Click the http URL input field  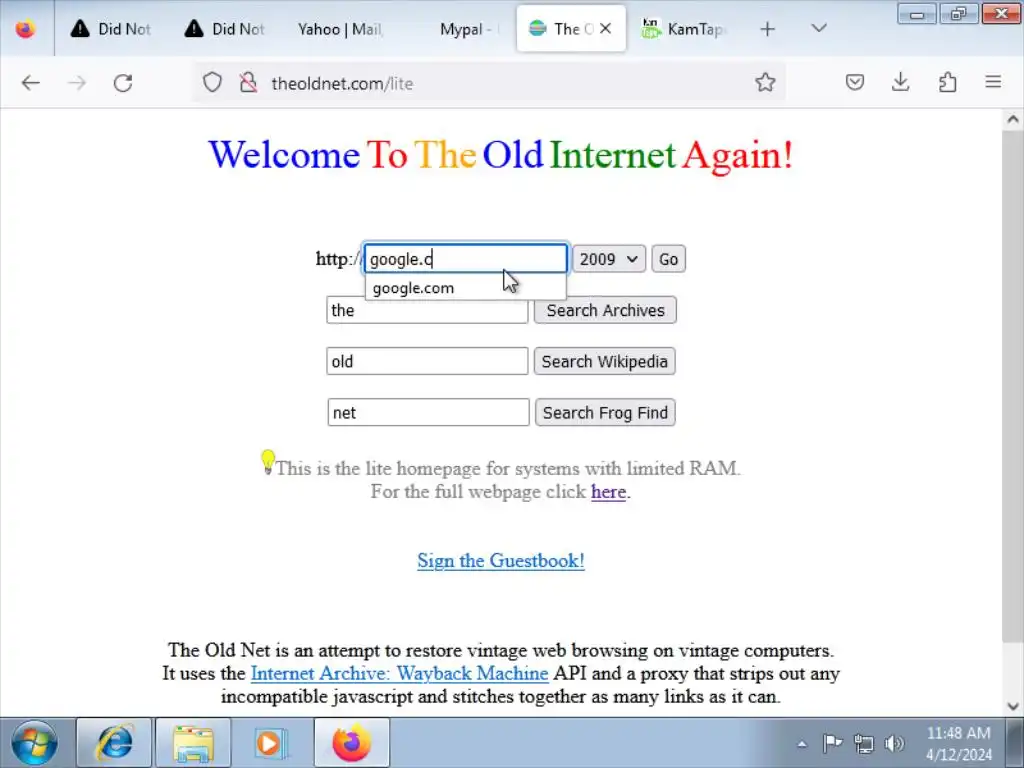(466, 259)
